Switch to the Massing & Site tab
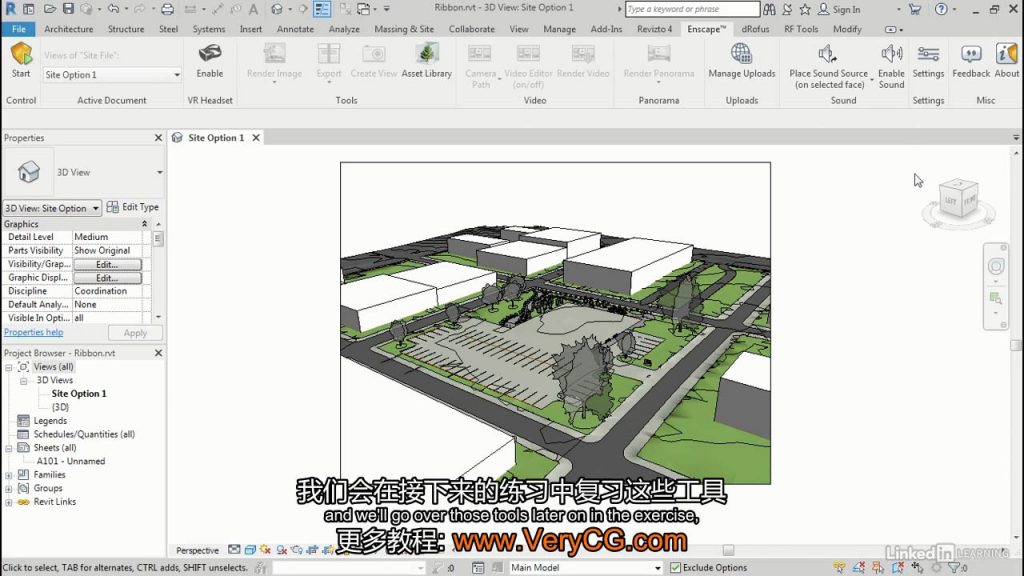The height and width of the screenshot is (576, 1024). coord(404,29)
